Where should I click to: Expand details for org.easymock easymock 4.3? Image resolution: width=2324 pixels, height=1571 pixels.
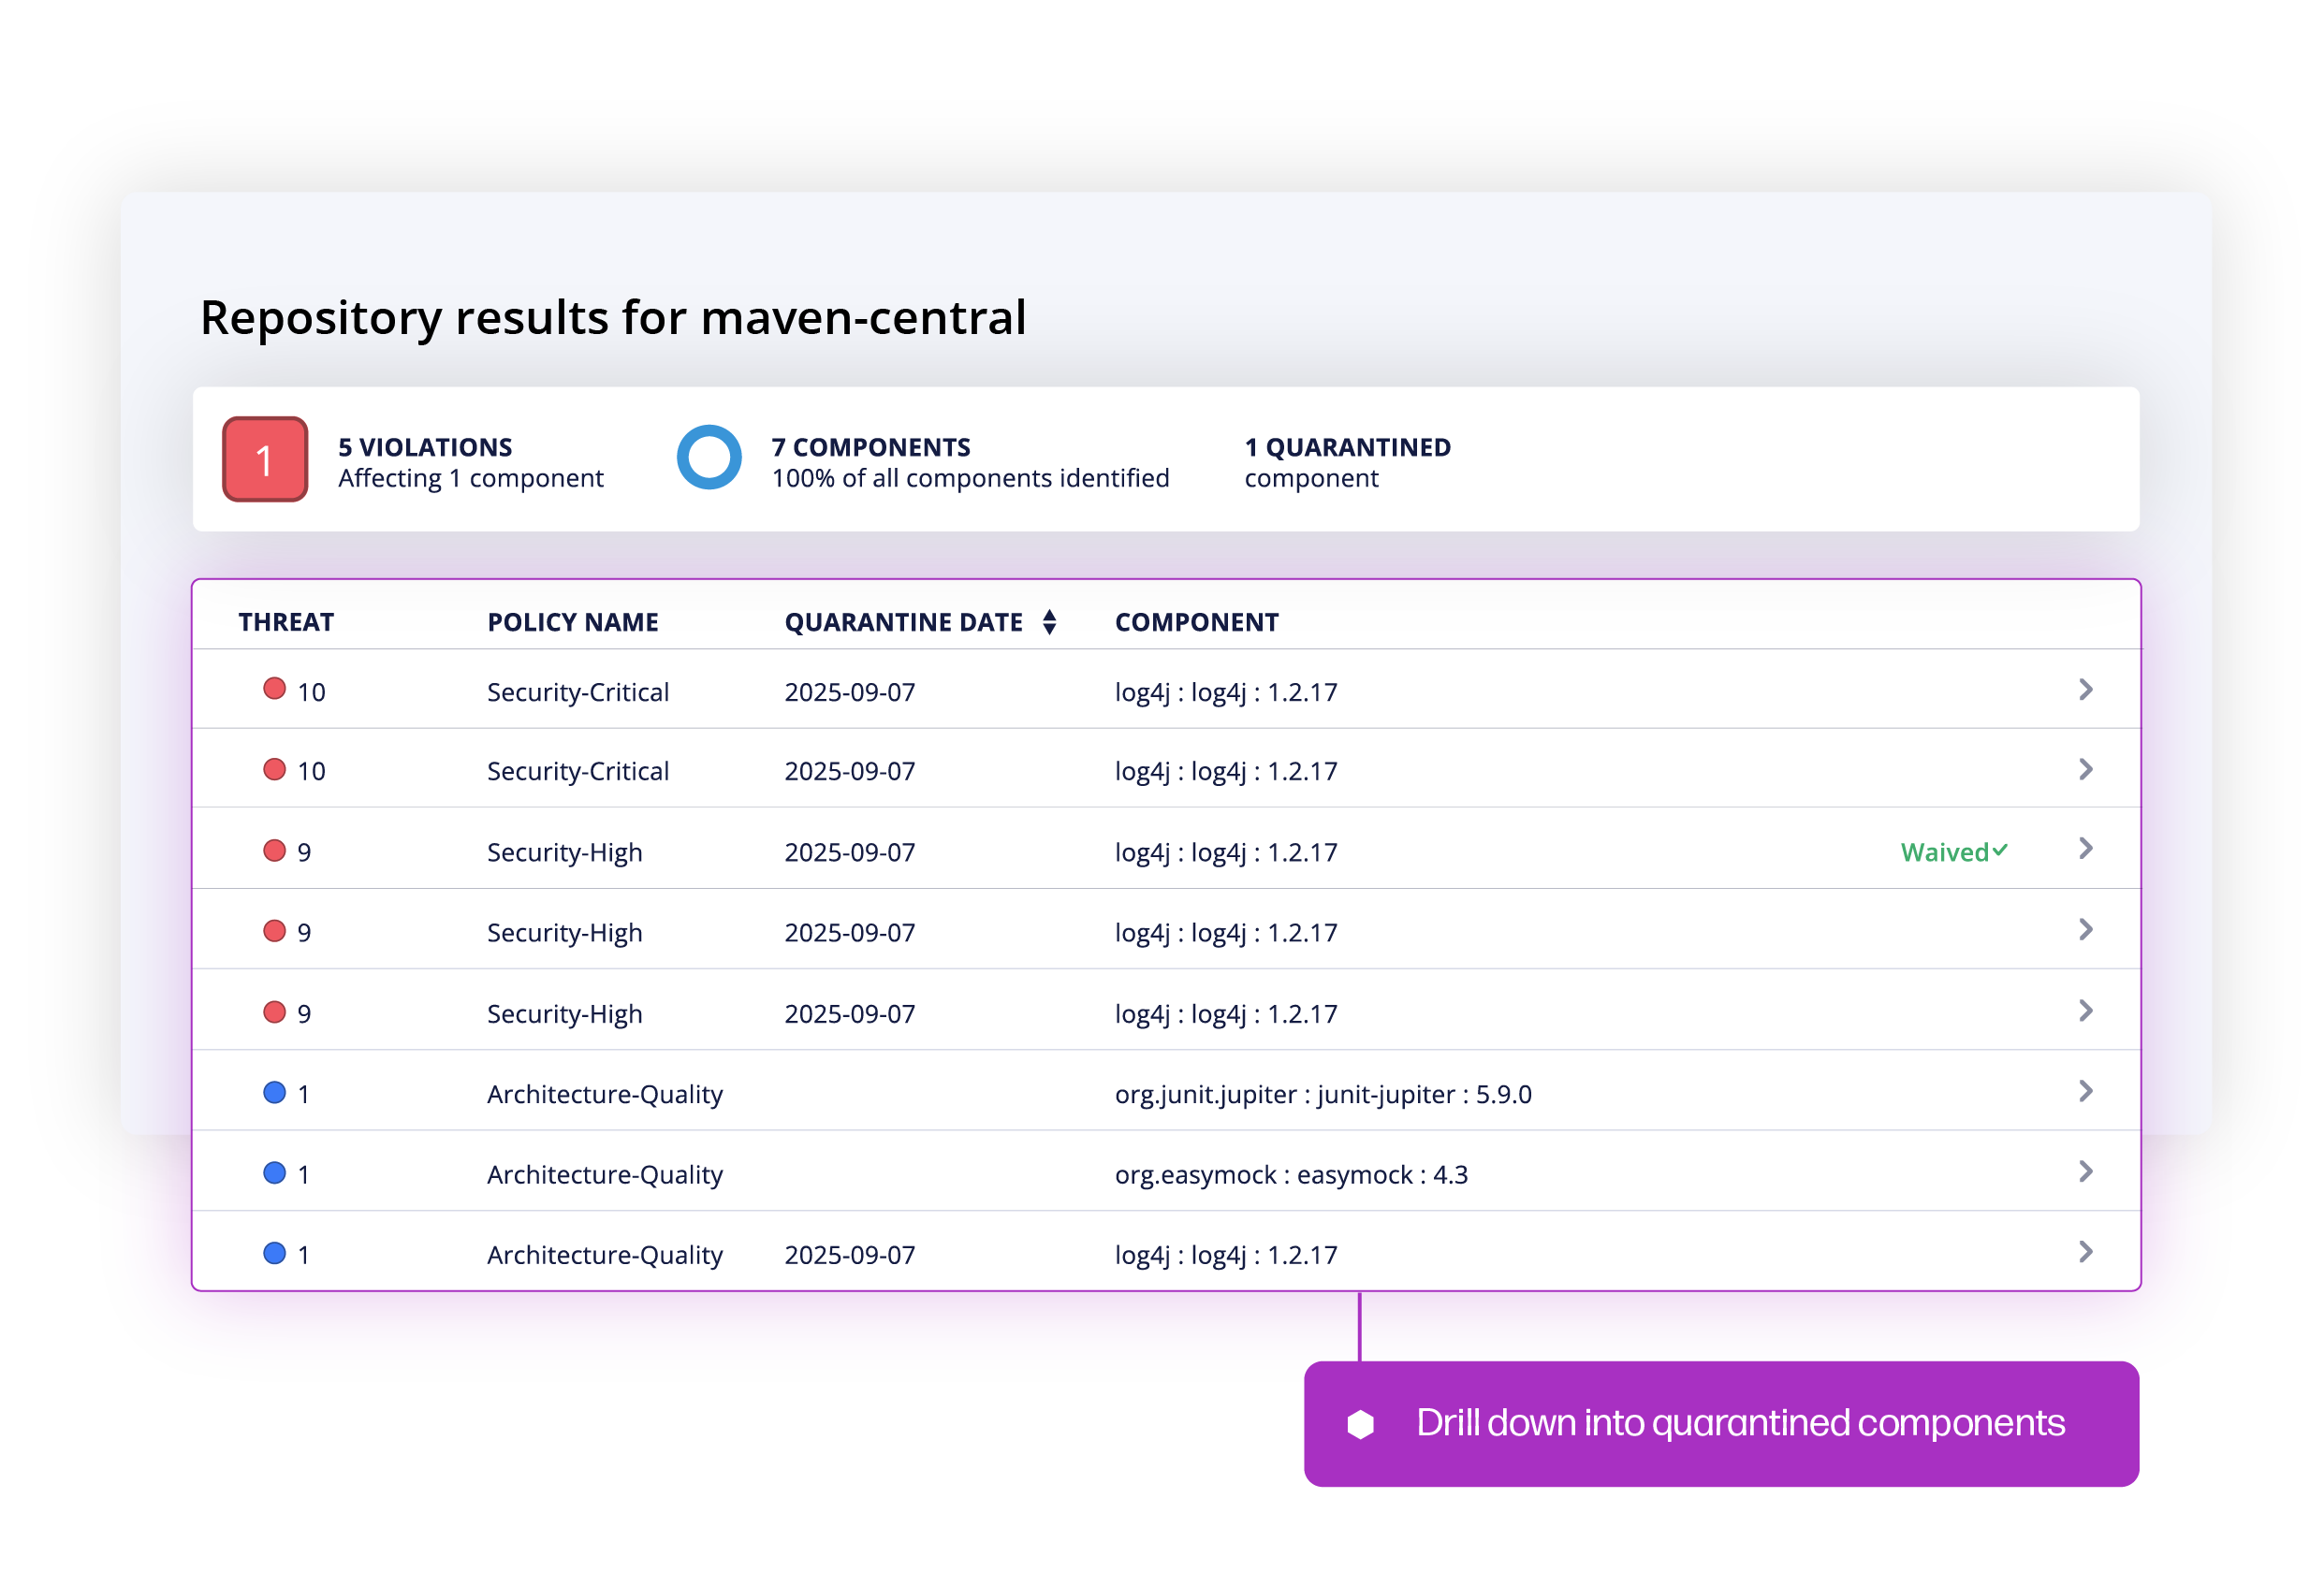click(2086, 1172)
